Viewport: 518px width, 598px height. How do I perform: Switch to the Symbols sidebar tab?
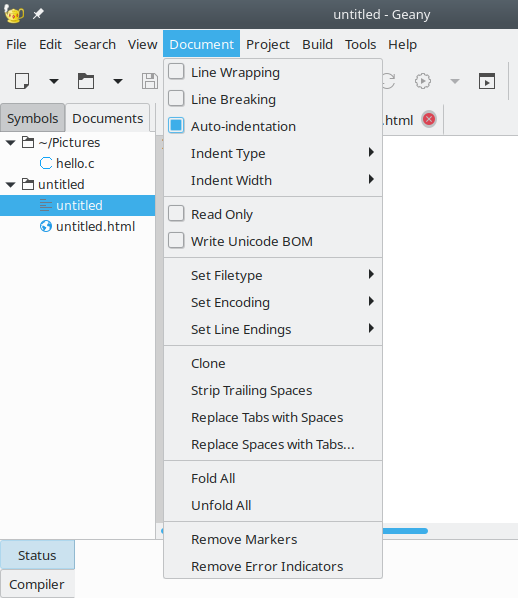pyautogui.click(x=32, y=118)
